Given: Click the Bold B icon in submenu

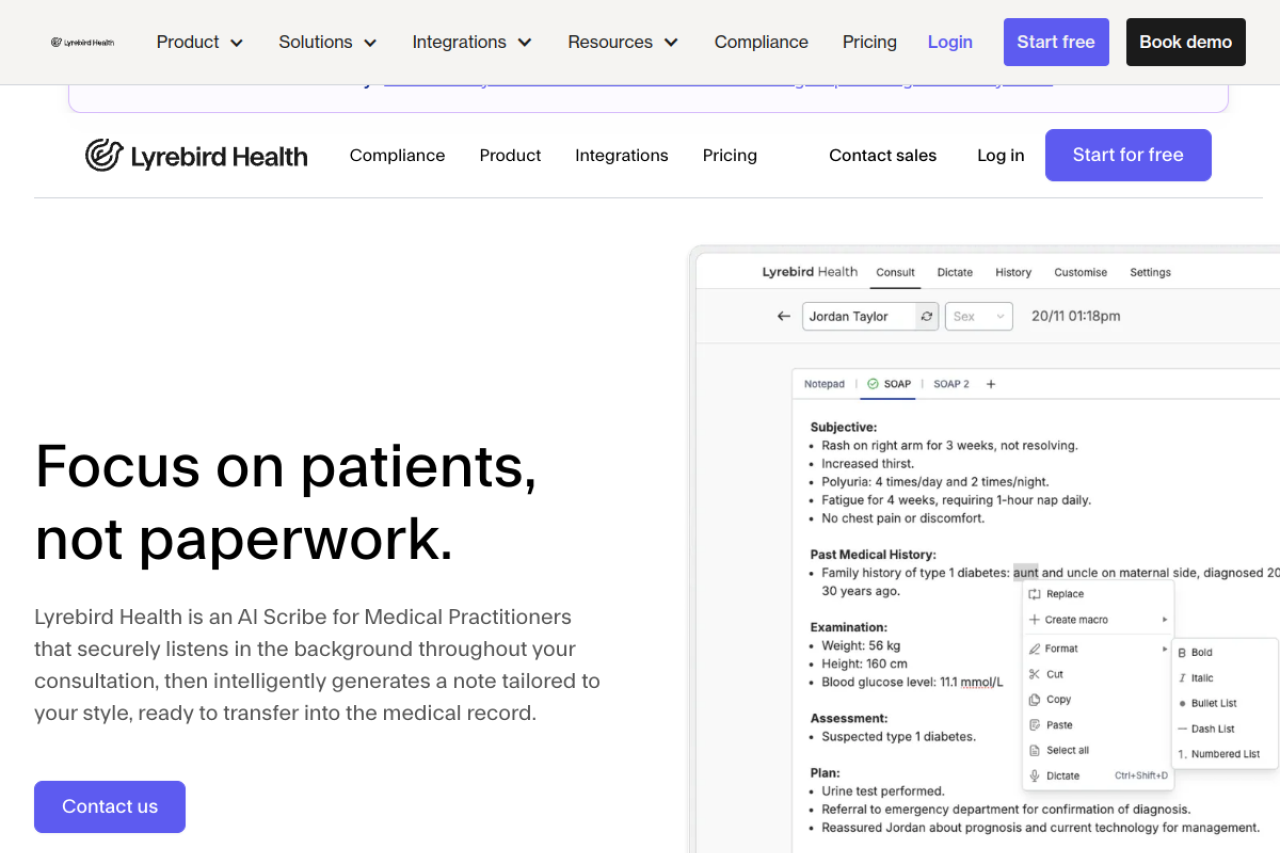Looking at the screenshot, I should [x=1182, y=652].
